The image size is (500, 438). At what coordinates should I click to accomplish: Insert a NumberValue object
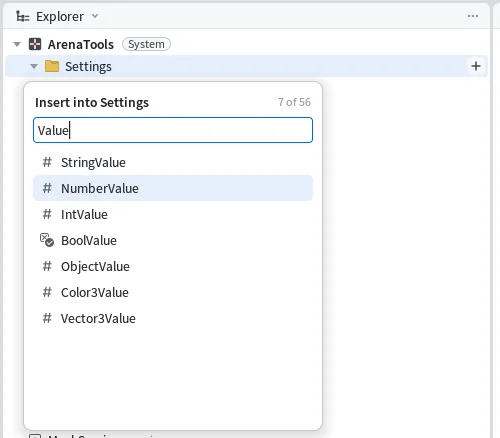click(x=173, y=188)
